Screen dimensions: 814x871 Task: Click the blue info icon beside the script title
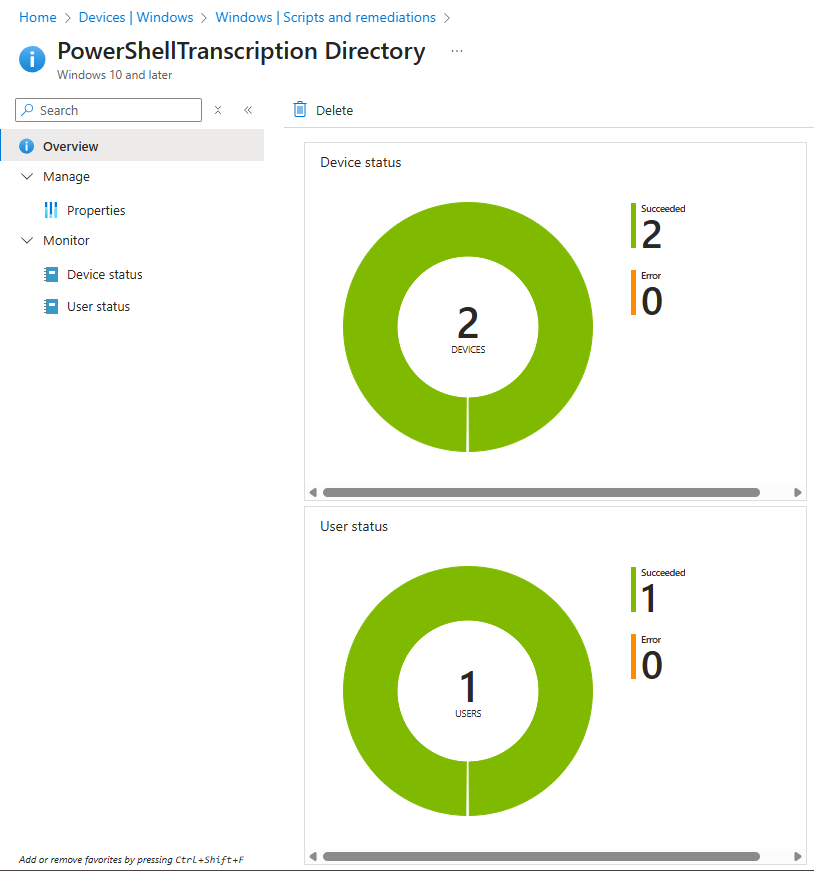click(31, 59)
